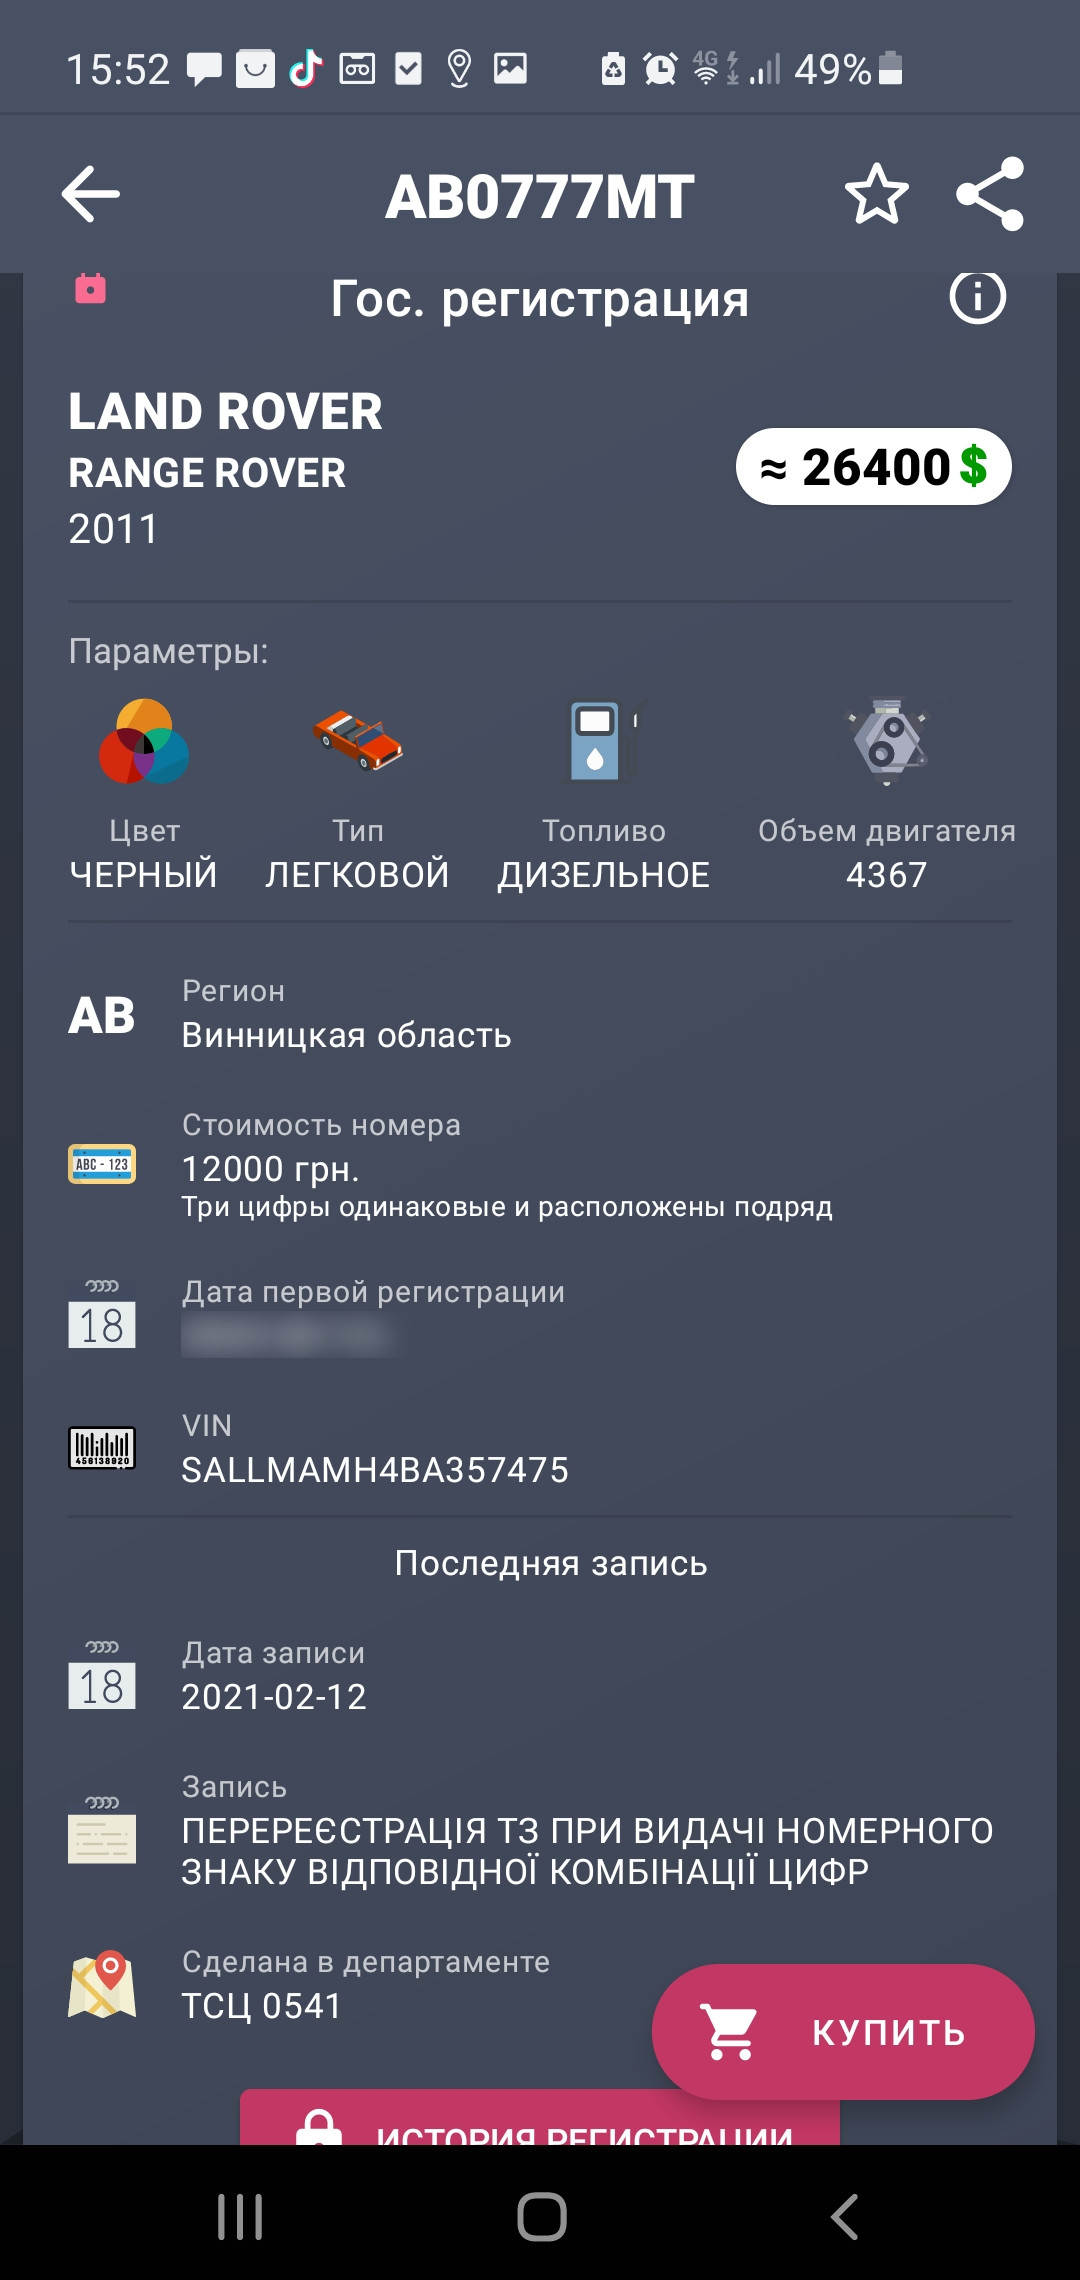Viewport: 1080px width, 2280px height.
Task: Open the info icon beside Гос. регистрация
Action: (977, 297)
